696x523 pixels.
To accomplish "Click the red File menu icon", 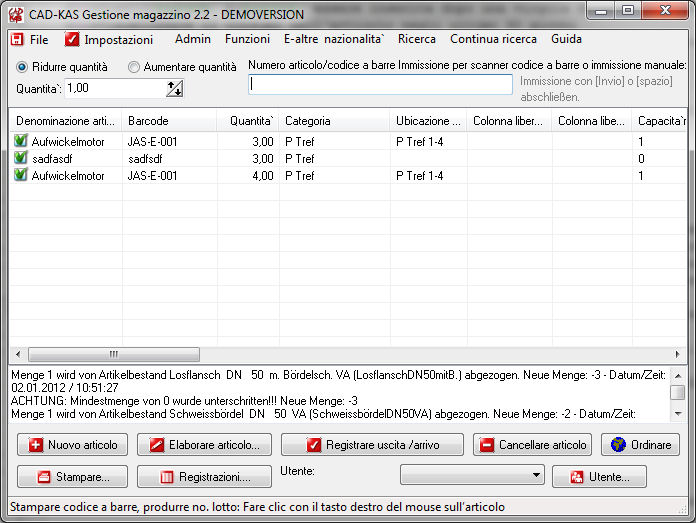I will pos(17,40).
